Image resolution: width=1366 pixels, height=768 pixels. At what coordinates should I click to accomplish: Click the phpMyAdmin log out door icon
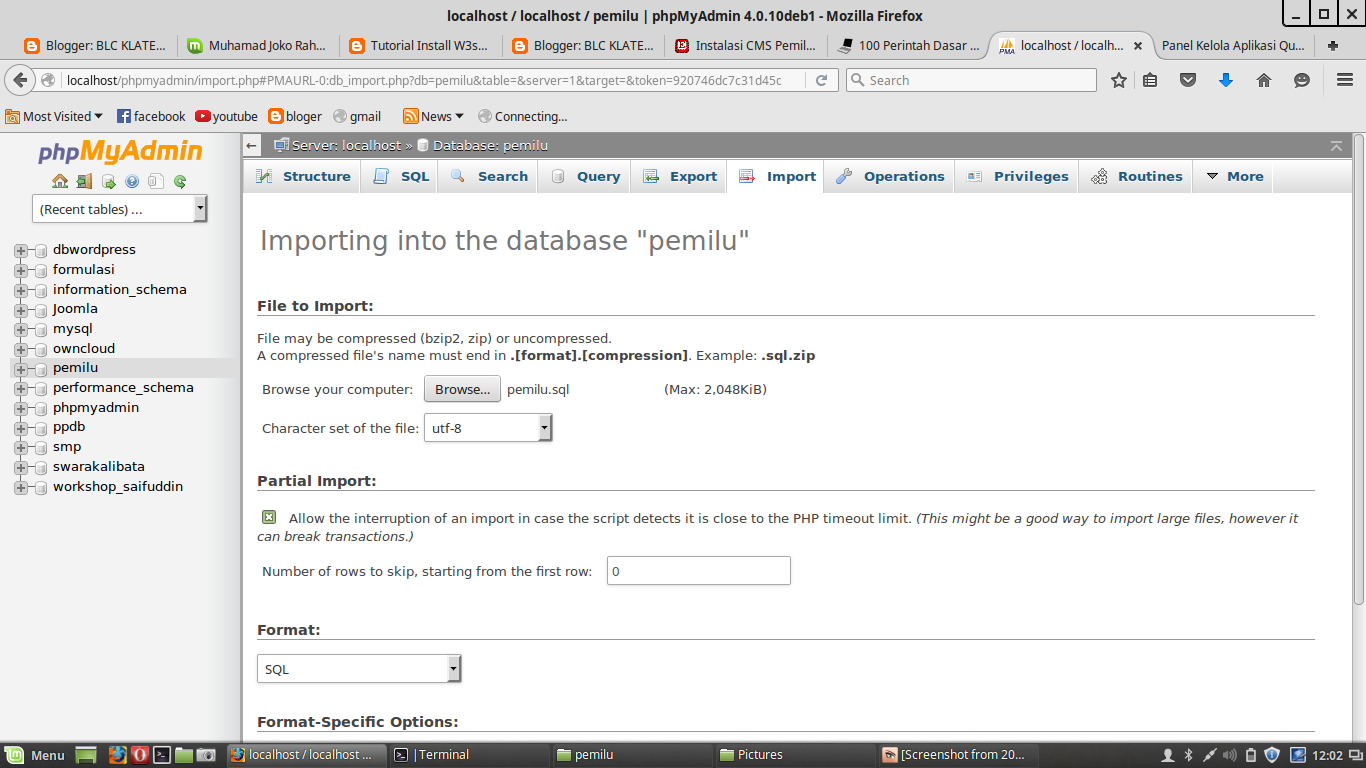(x=84, y=181)
